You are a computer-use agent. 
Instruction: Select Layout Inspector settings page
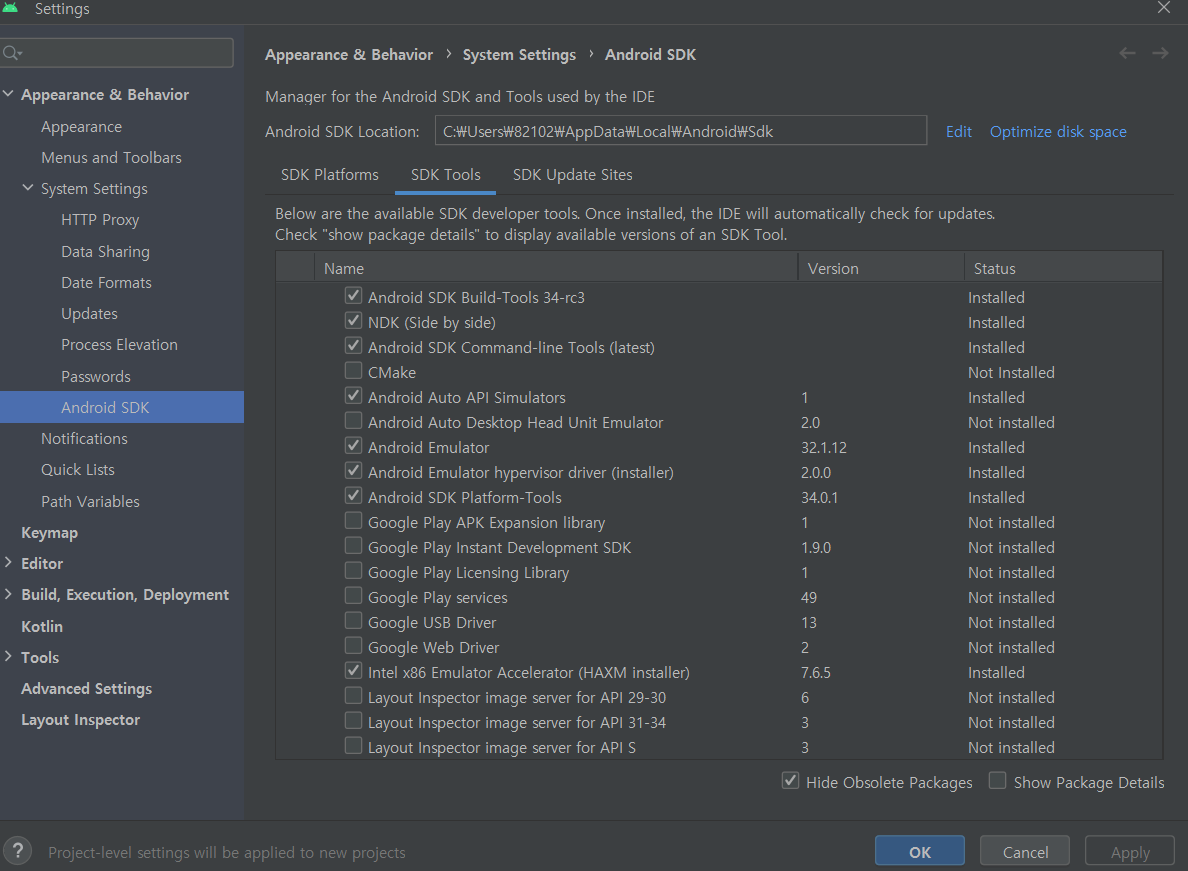click(x=80, y=720)
